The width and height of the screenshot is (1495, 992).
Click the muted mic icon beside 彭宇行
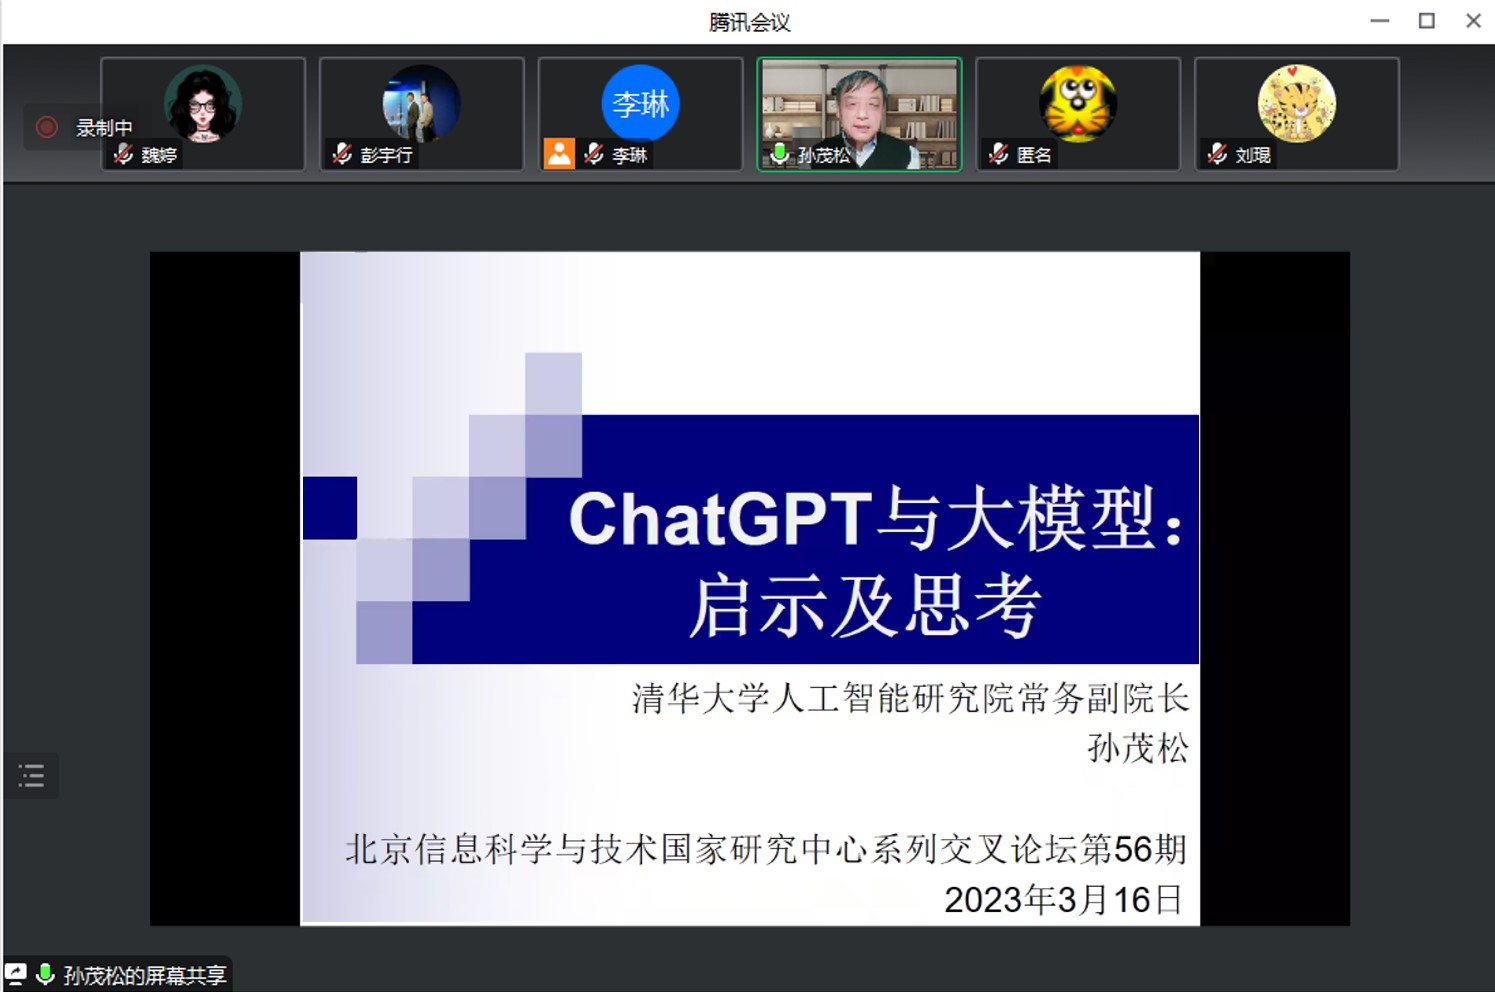click(342, 154)
